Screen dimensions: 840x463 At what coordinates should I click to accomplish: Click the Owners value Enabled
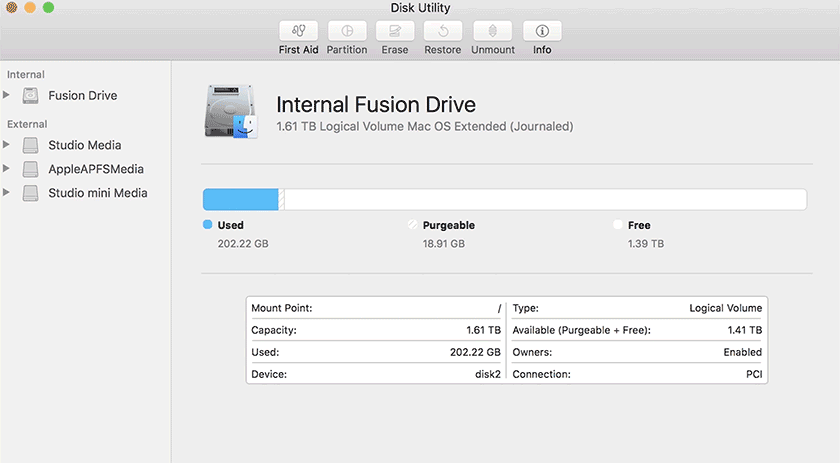click(x=742, y=352)
